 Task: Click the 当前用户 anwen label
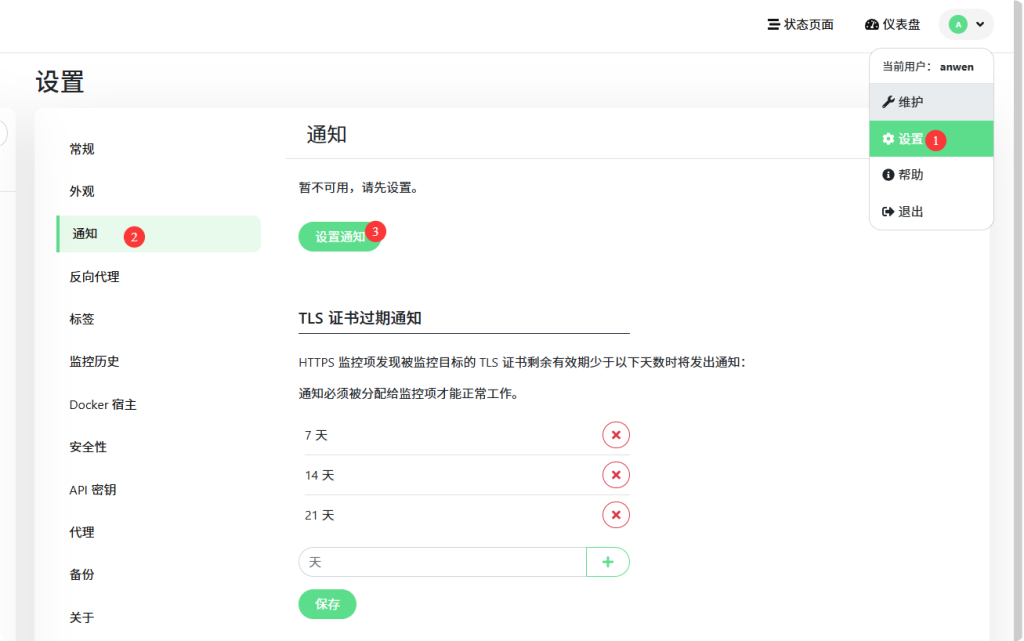coord(928,67)
